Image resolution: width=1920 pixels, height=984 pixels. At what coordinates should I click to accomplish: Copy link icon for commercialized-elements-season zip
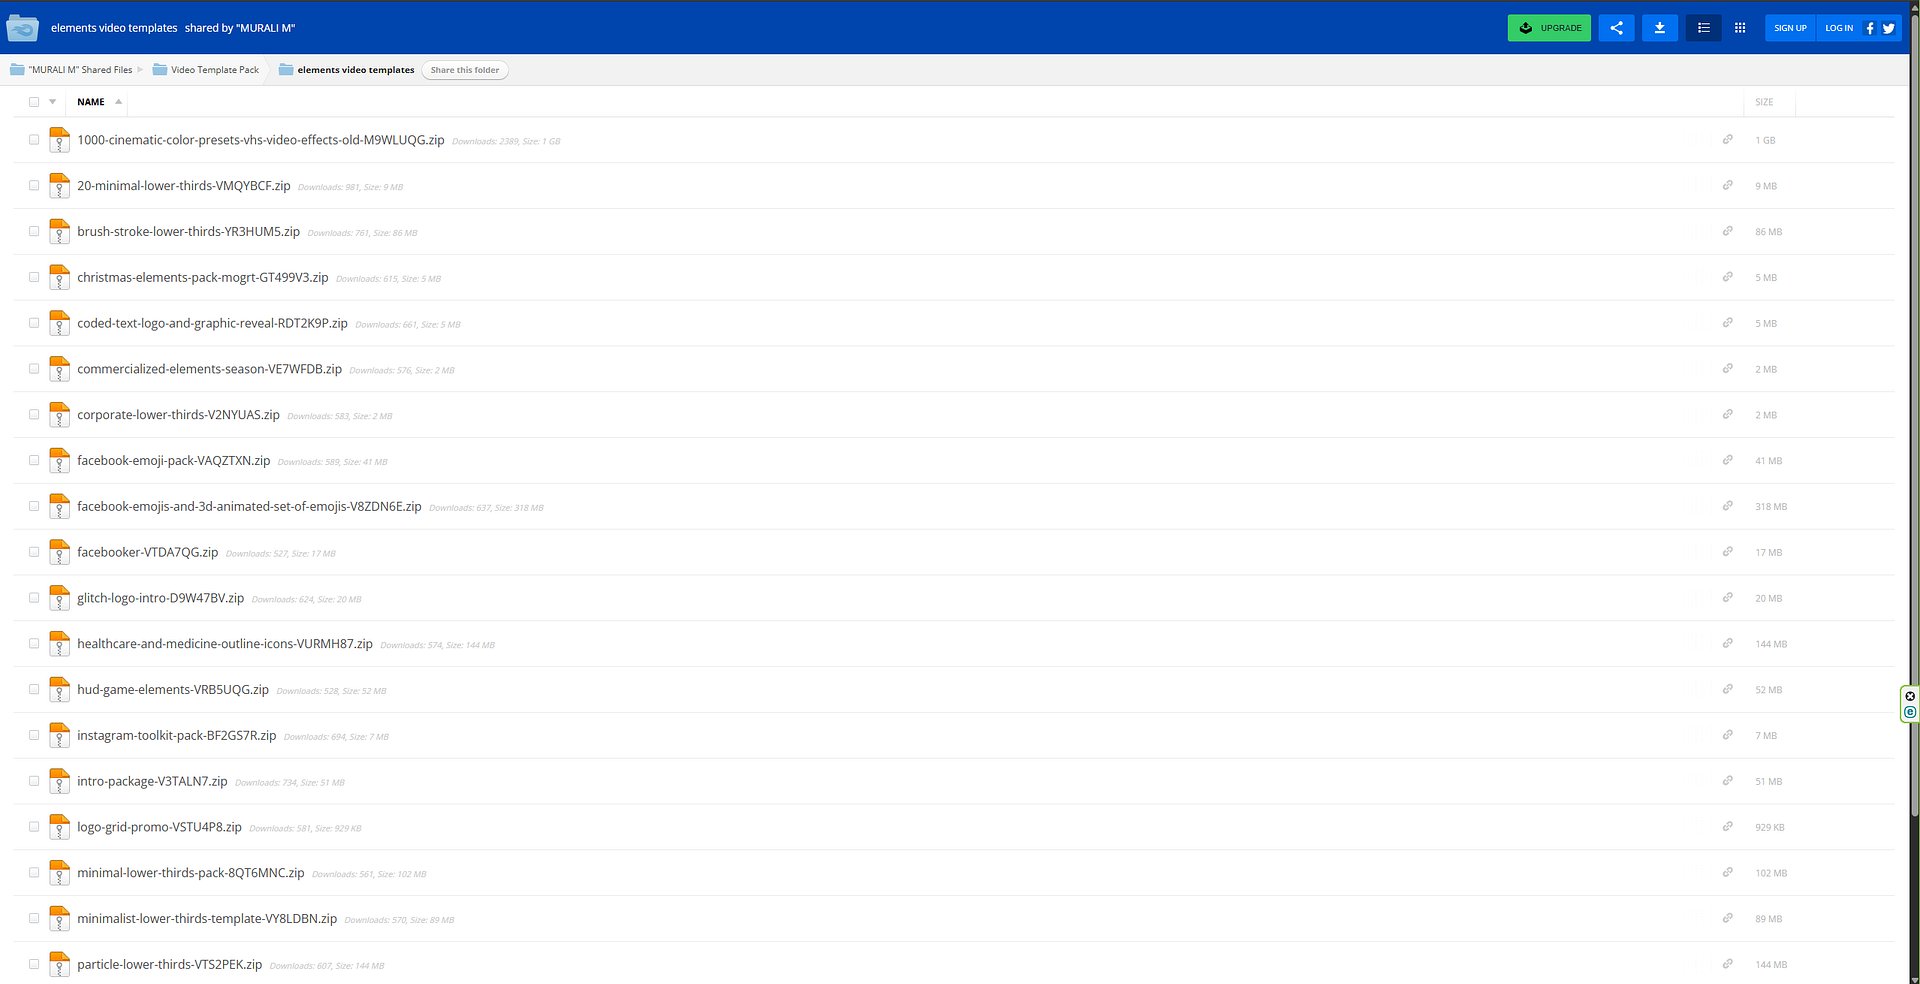(x=1727, y=368)
